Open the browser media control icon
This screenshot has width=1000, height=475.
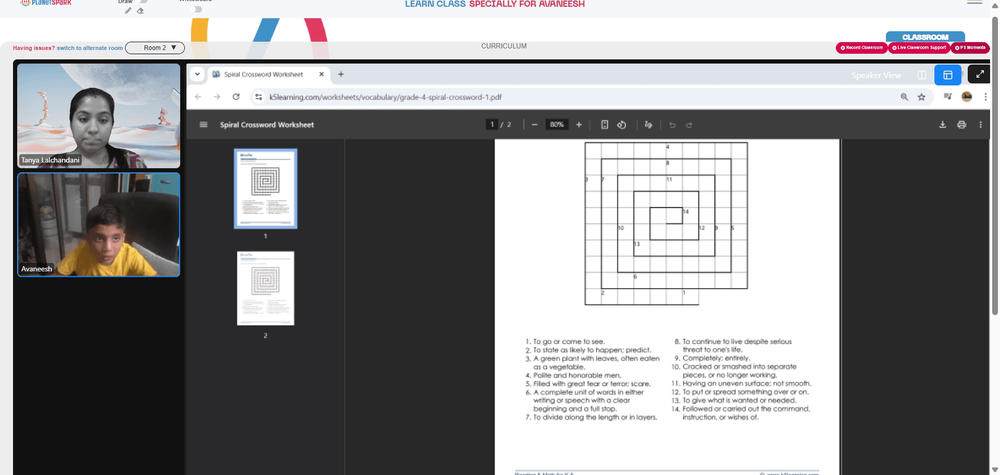tap(948, 97)
